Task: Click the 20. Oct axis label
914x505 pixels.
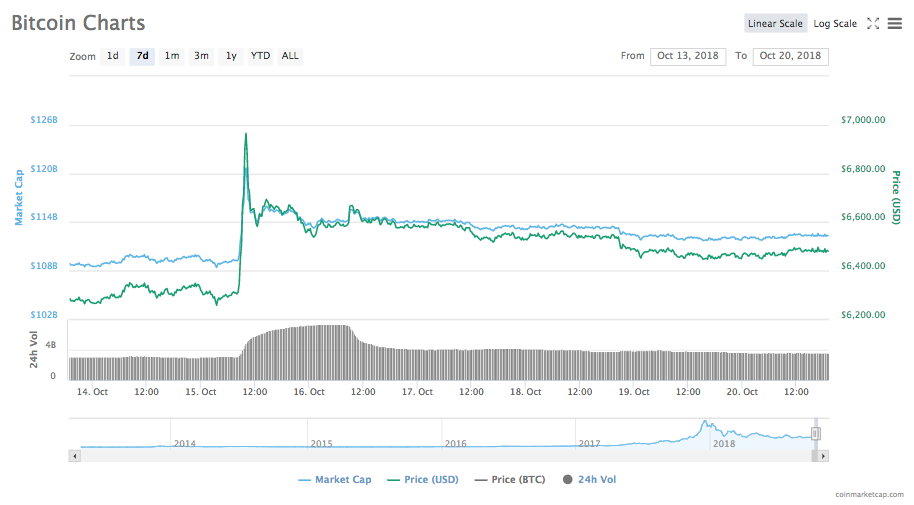Action: pyautogui.click(x=742, y=392)
